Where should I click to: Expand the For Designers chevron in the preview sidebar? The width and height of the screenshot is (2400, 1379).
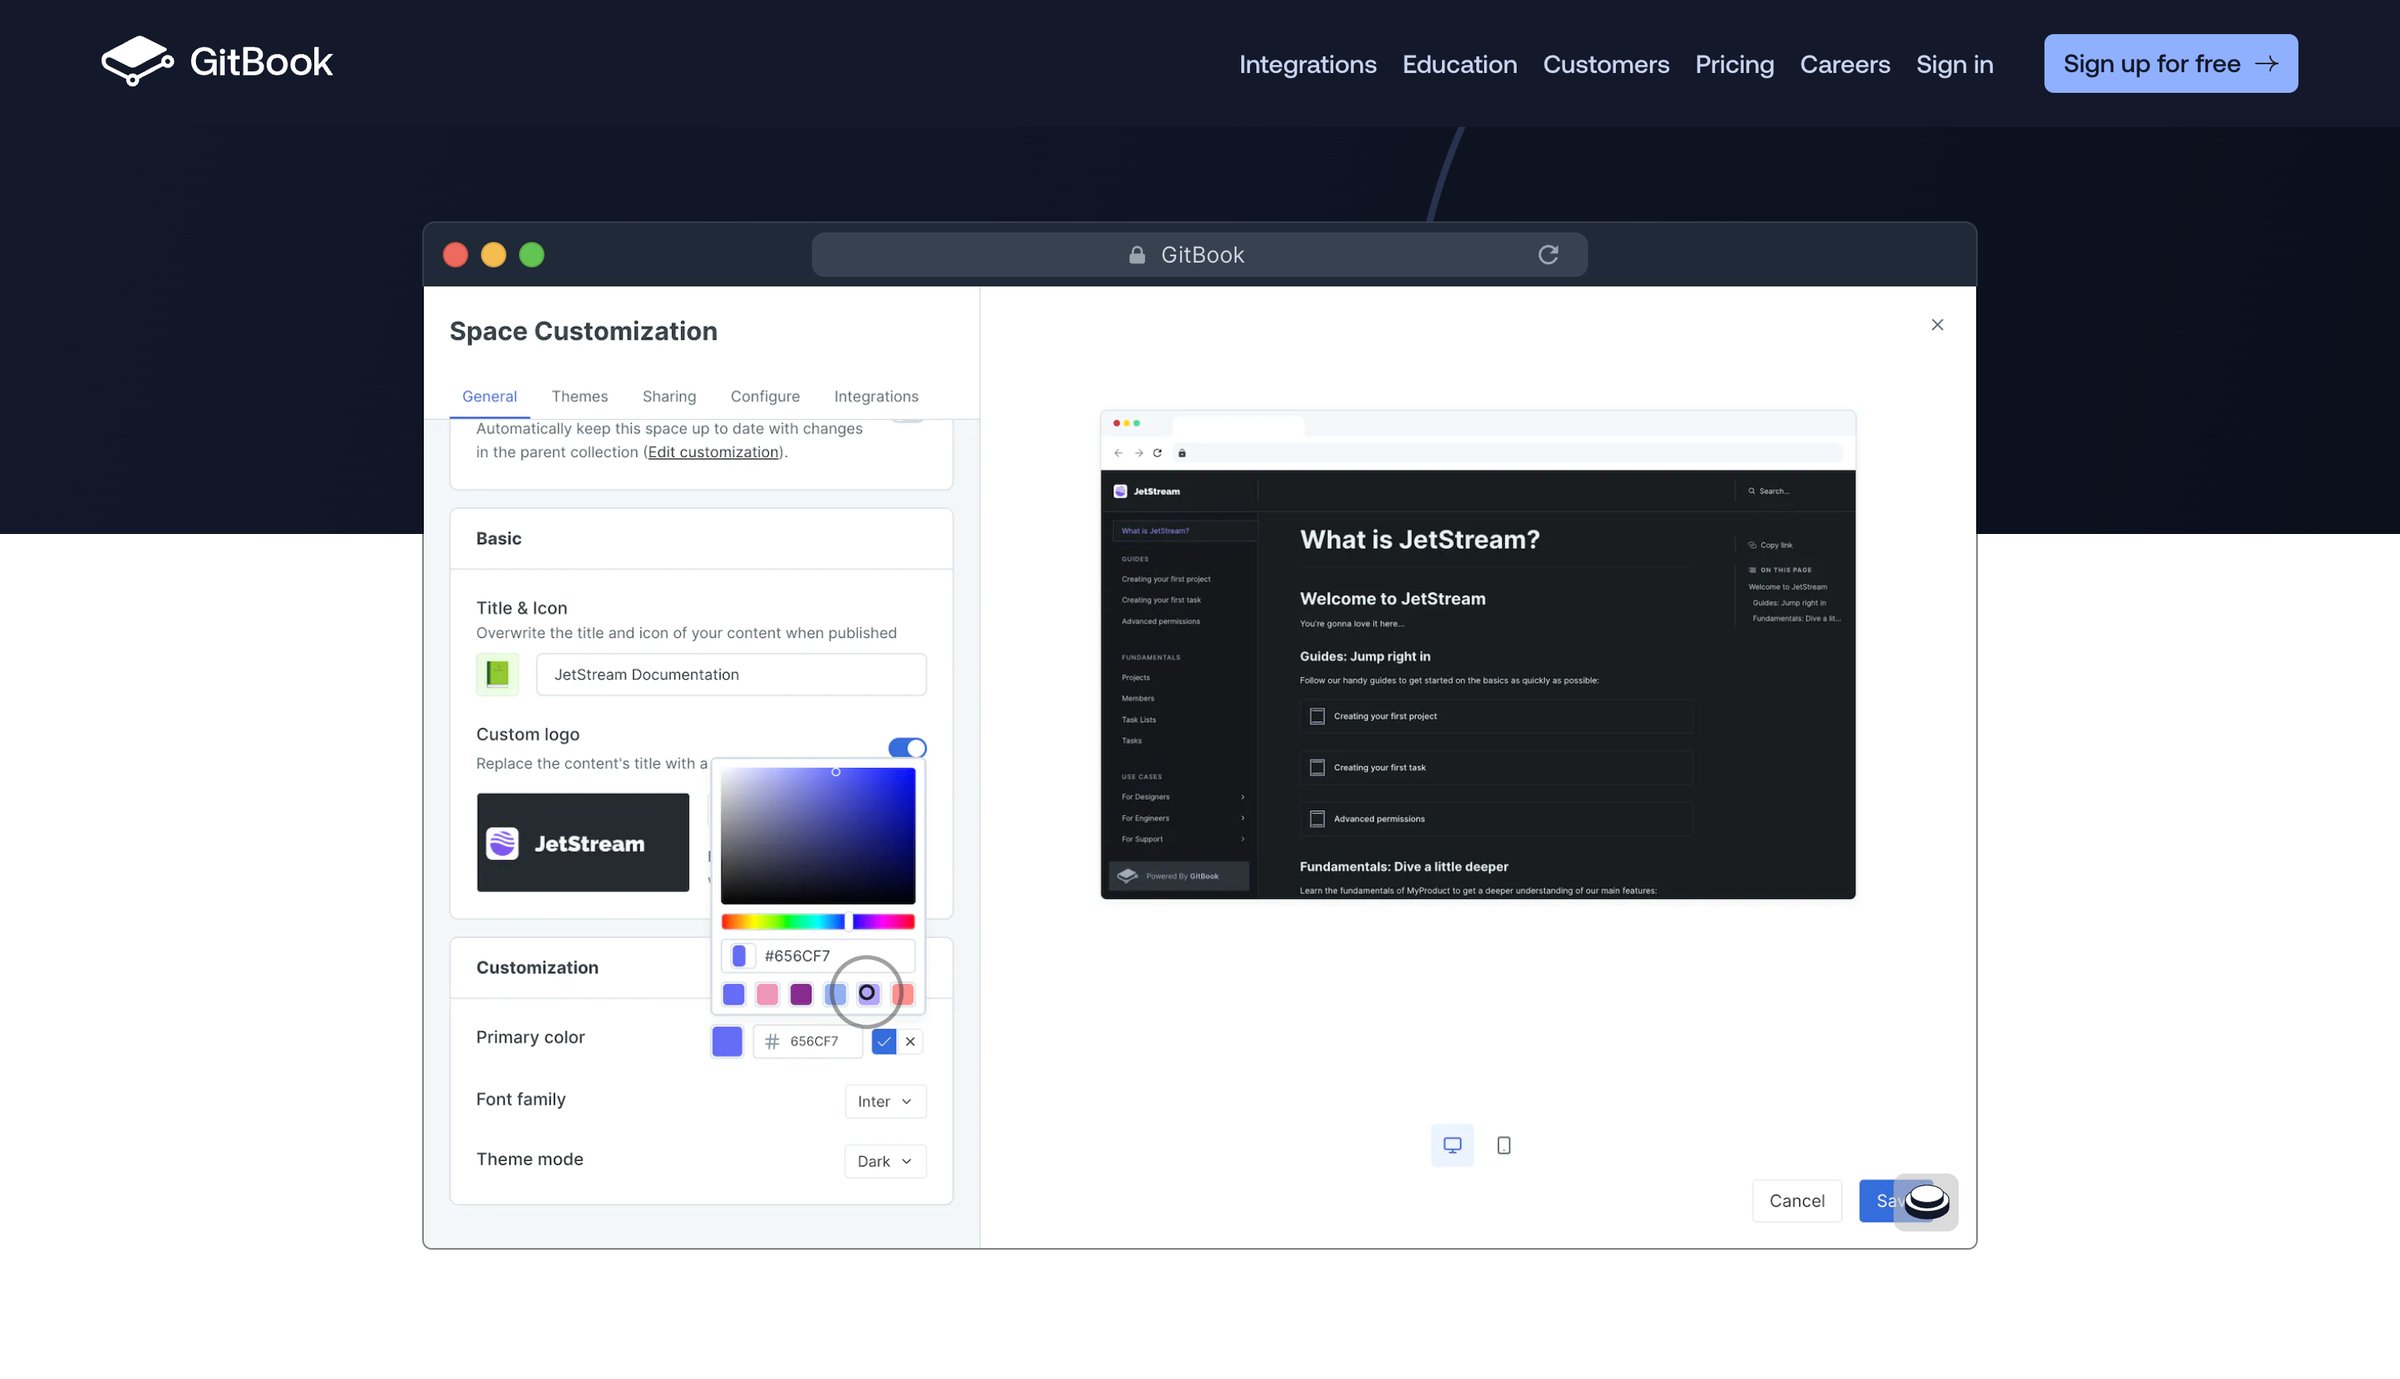click(1242, 797)
